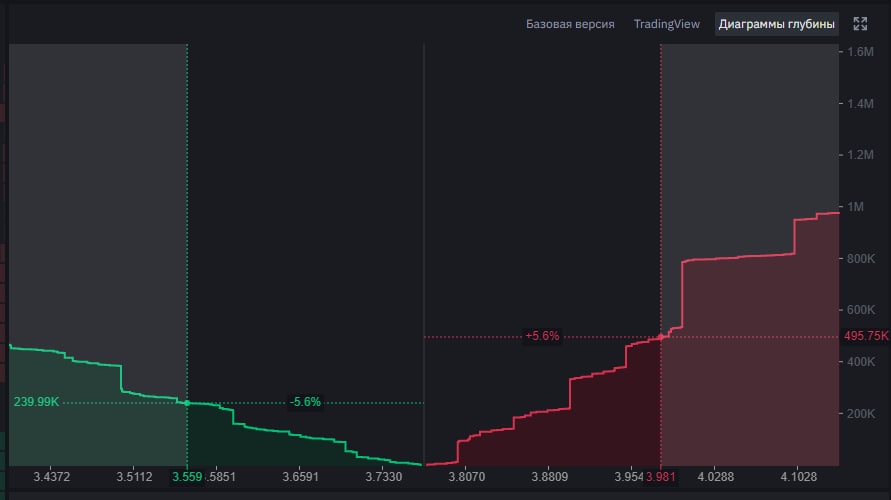Click the red ask marker dot at 3.981

(x=661, y=337)
